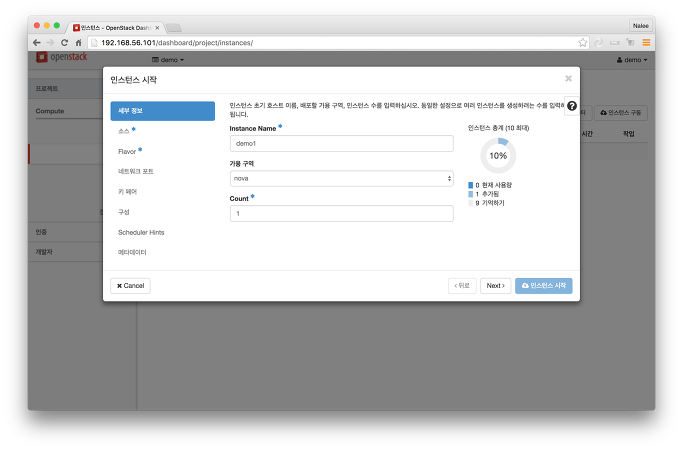Bookmark page with star icon
The height and width of the screenshot is (450, 683).
(582, 42)
